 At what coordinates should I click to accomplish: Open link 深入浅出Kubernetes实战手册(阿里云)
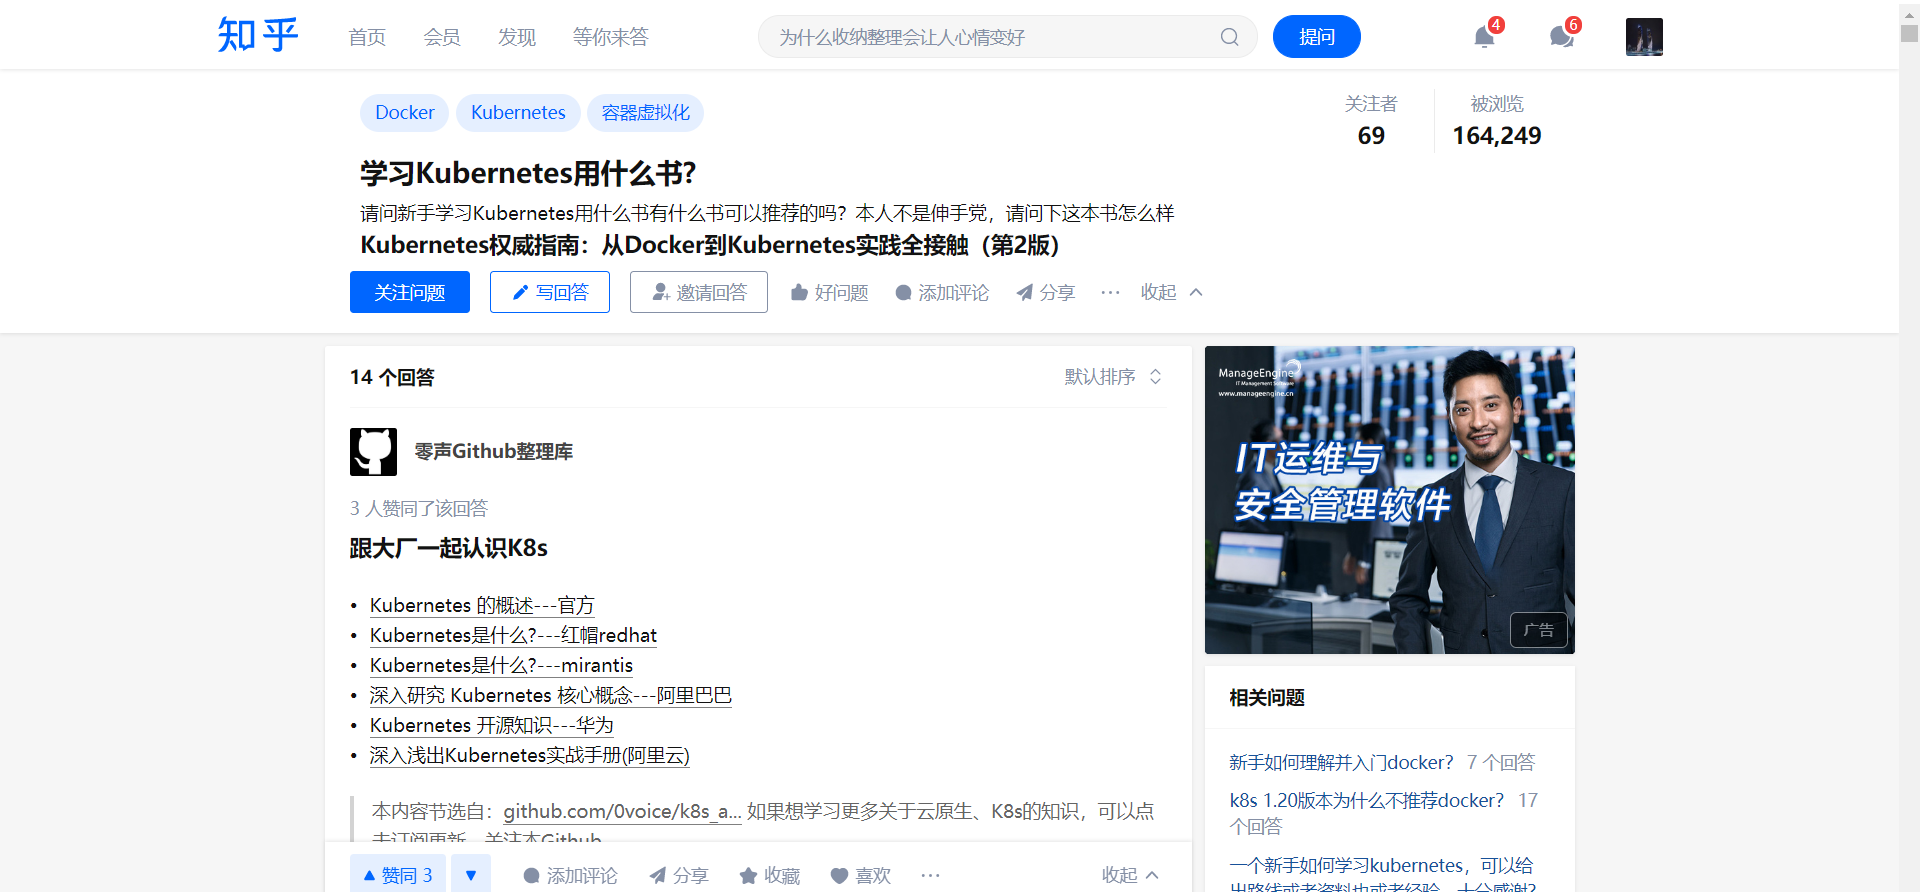tap(530, 756)
